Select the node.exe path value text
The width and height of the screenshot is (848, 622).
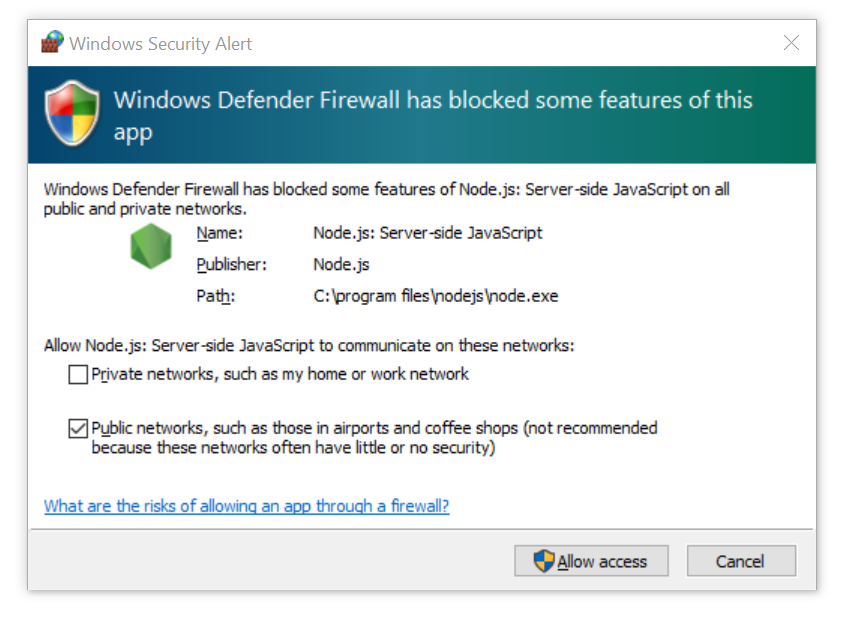[436, 296]
